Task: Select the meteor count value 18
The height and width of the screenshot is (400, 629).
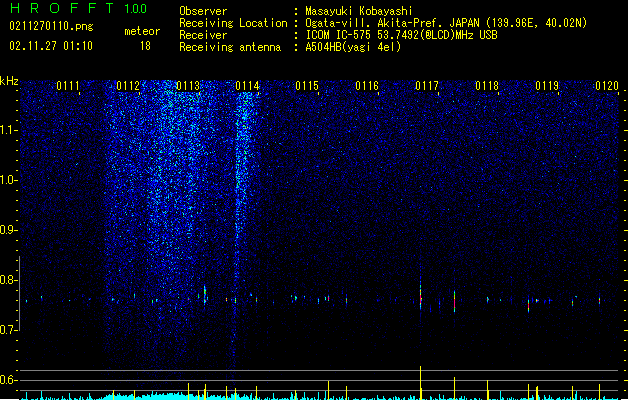Action: pyautogui.click(x=145, y=46)
